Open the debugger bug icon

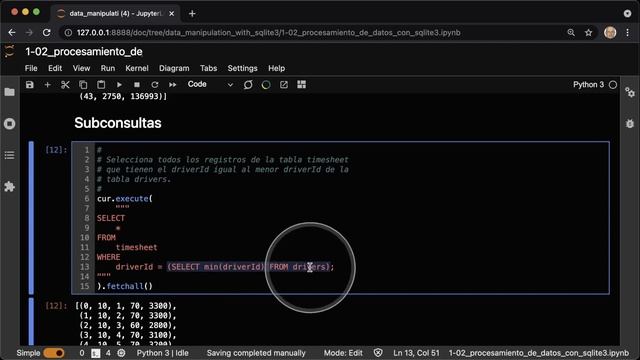coord(630,123)
